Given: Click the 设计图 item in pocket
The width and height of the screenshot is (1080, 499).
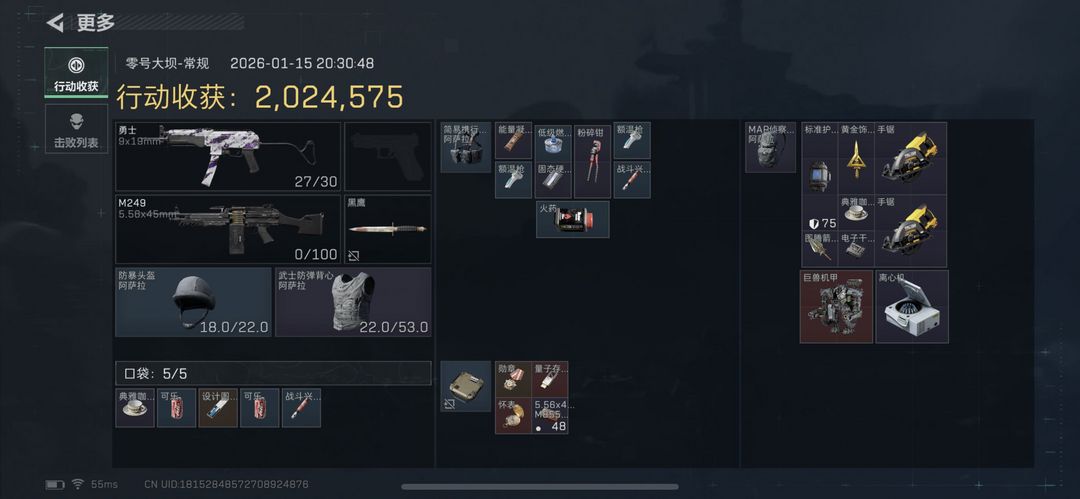Looking at the screenshot, I should (x=218, y=408).
